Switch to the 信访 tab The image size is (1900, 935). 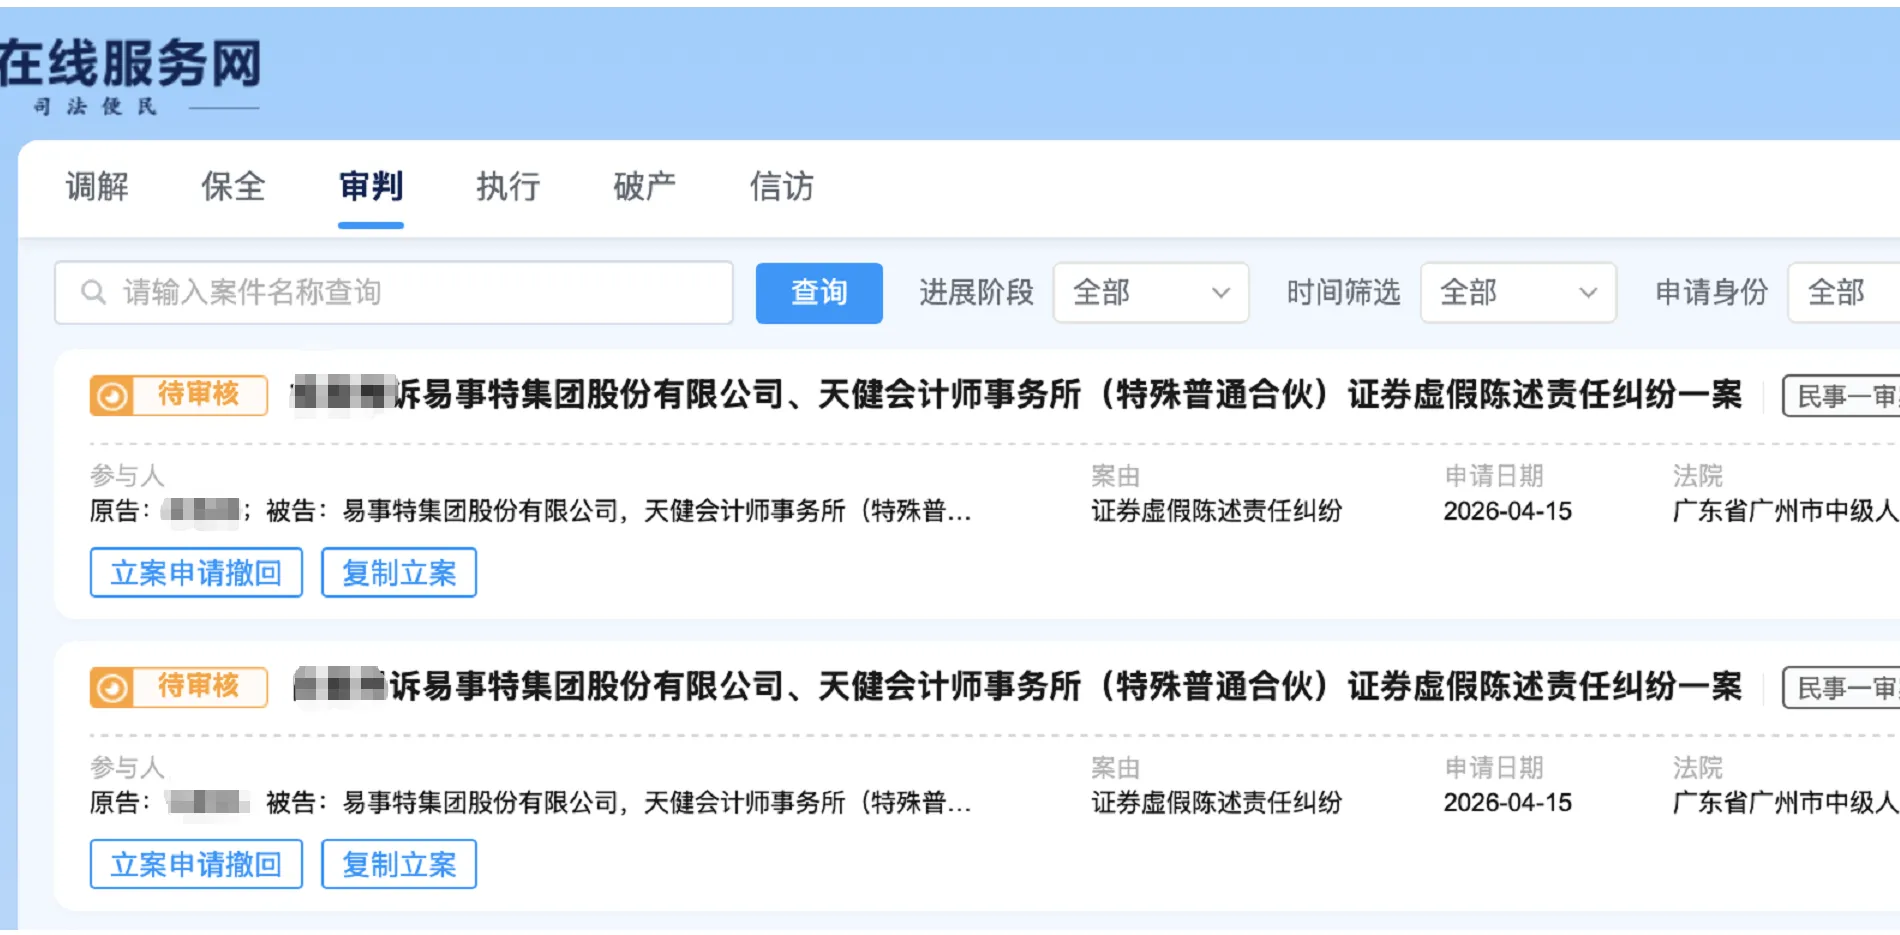782,187
